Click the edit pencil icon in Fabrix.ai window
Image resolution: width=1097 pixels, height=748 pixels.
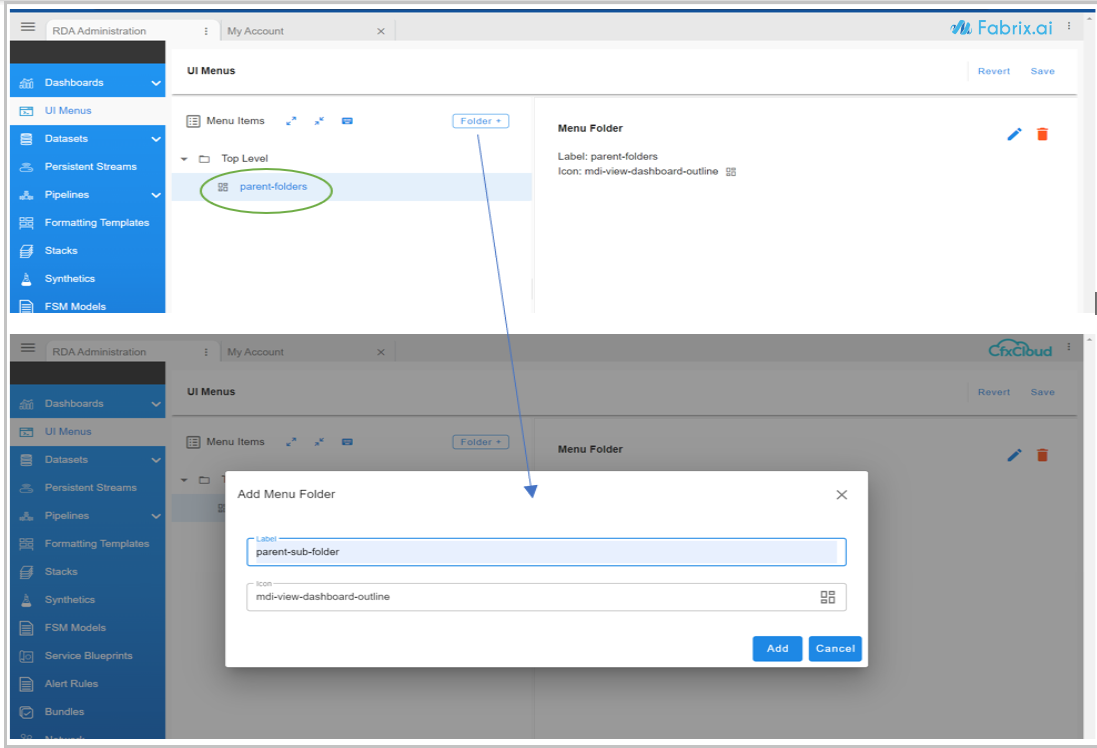(1014, 134)
